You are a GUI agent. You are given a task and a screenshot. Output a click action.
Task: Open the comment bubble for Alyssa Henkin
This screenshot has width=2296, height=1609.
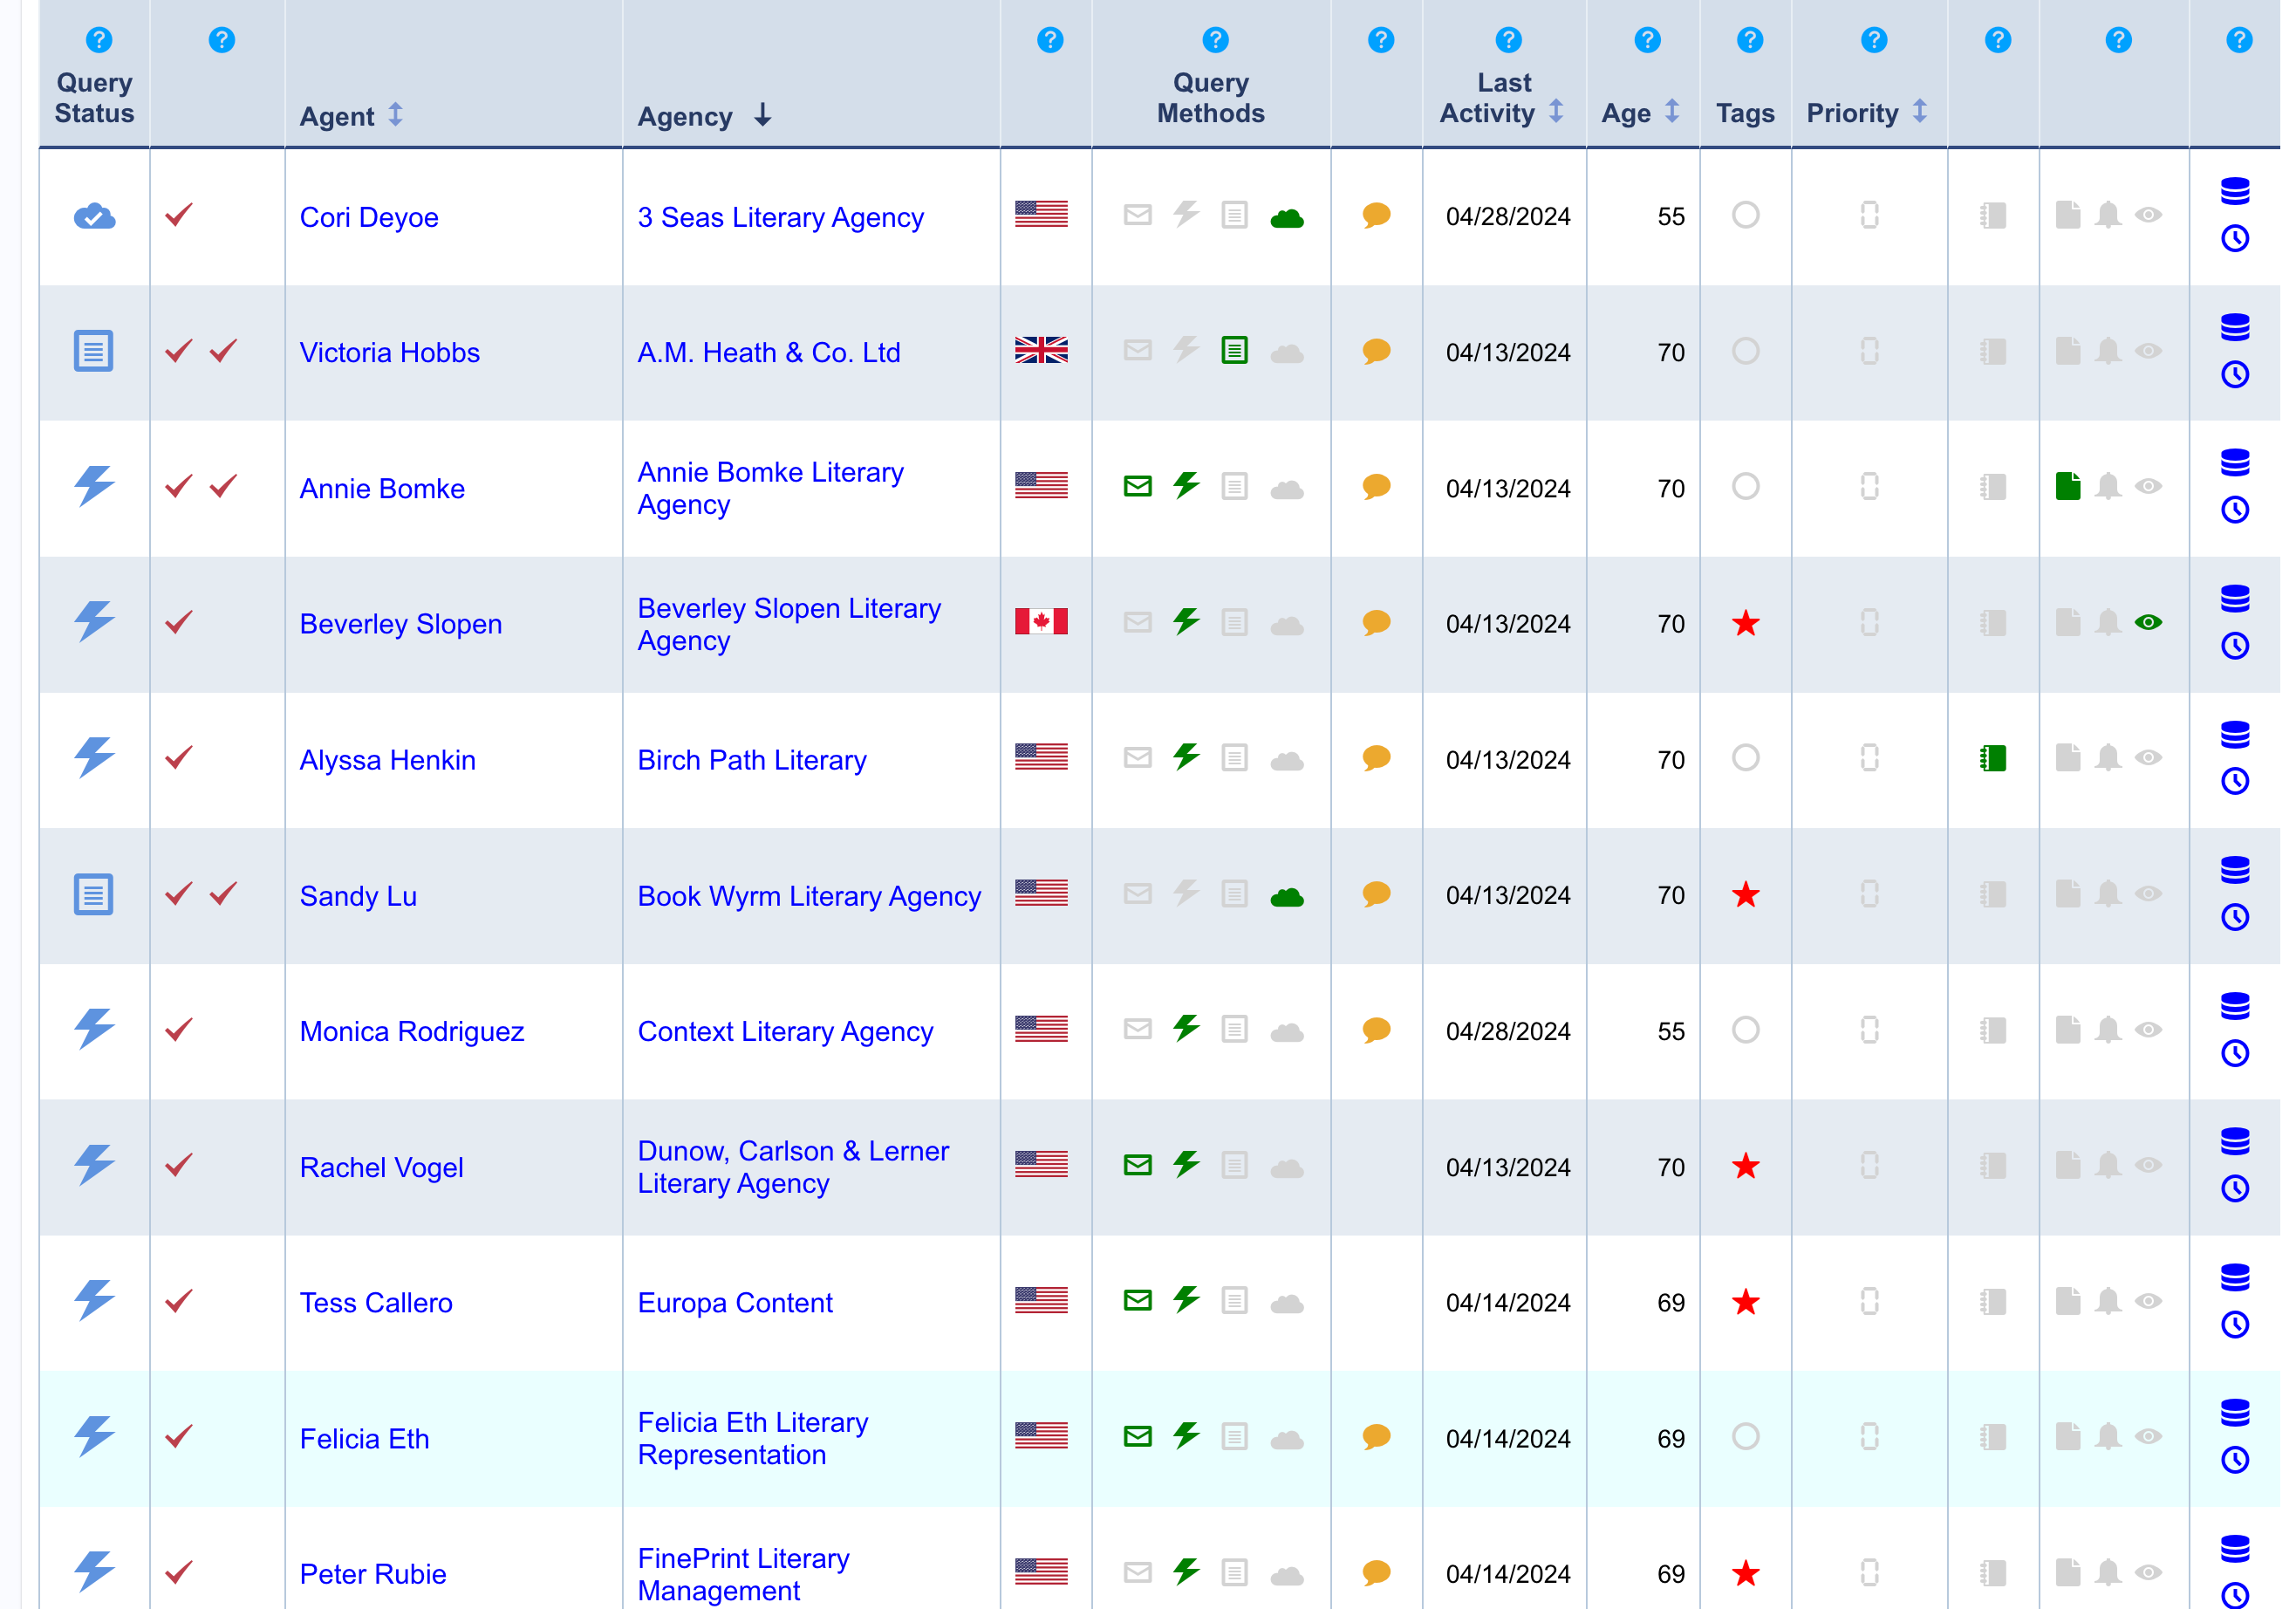pos(1377,758)
